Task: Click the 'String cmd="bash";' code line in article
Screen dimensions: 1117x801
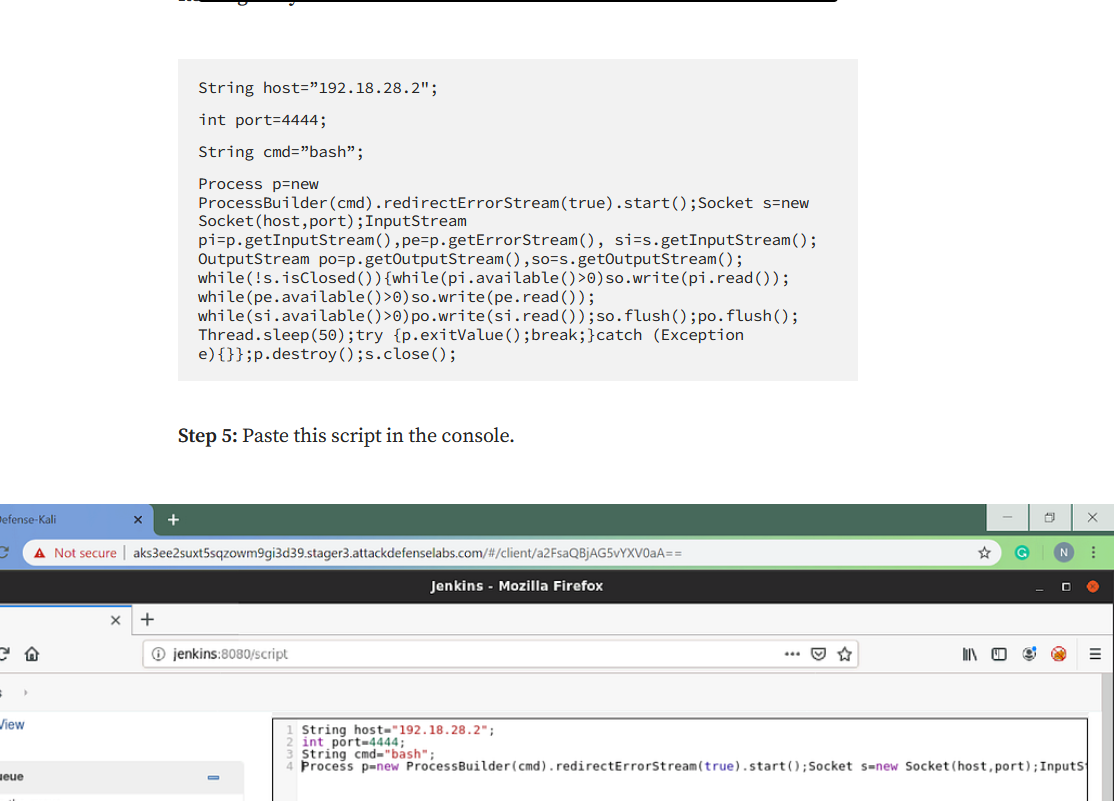Action: tap(281, 152)
